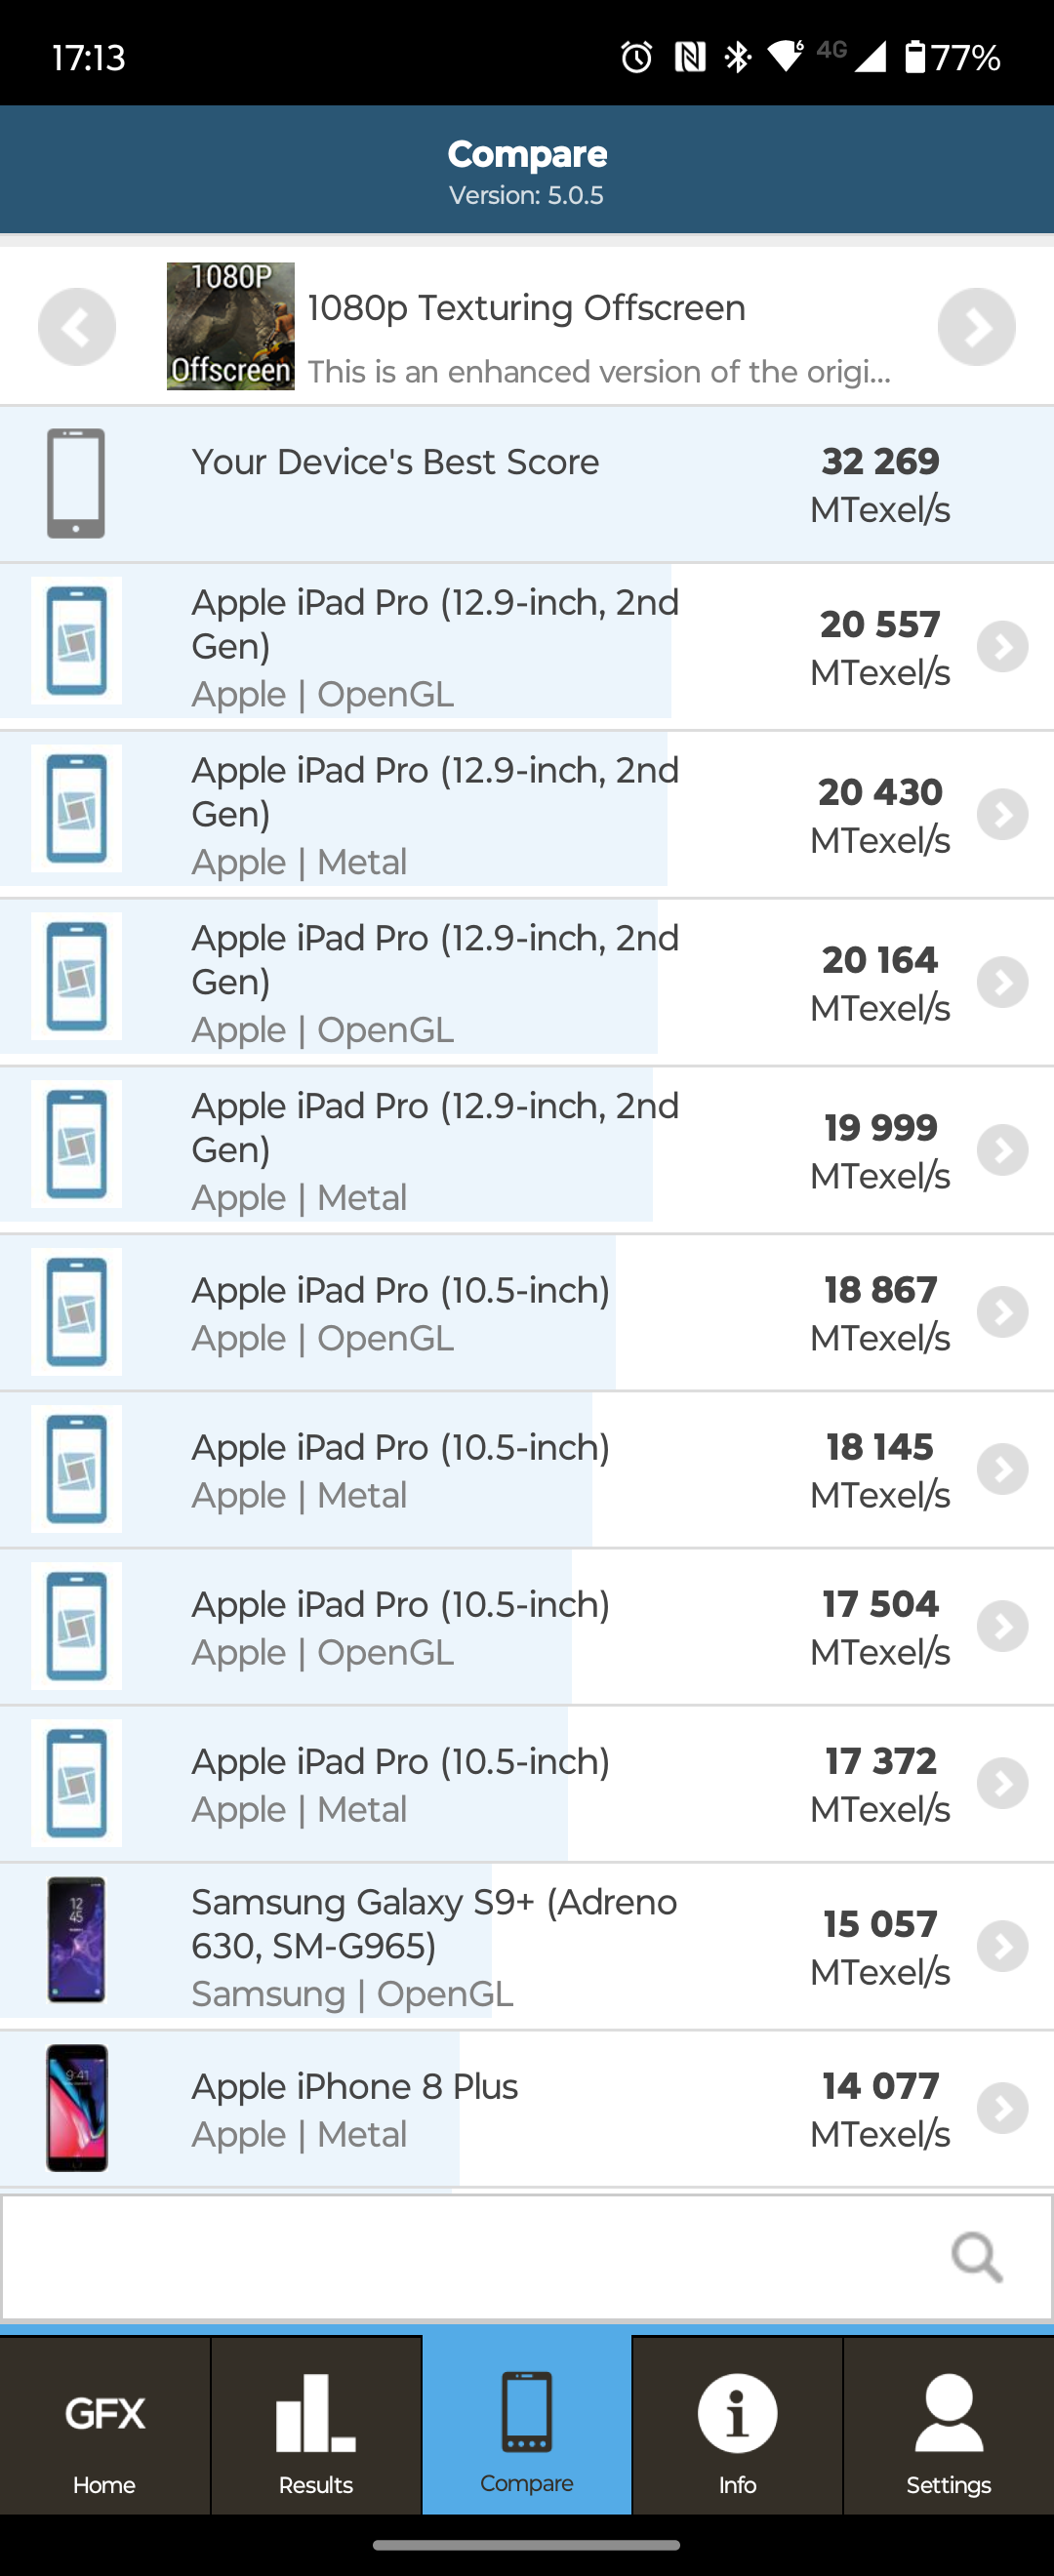1054x2576 pixels.
Task: Click the 1080P Offscreen test thumbnail
Action: point(230,326)
